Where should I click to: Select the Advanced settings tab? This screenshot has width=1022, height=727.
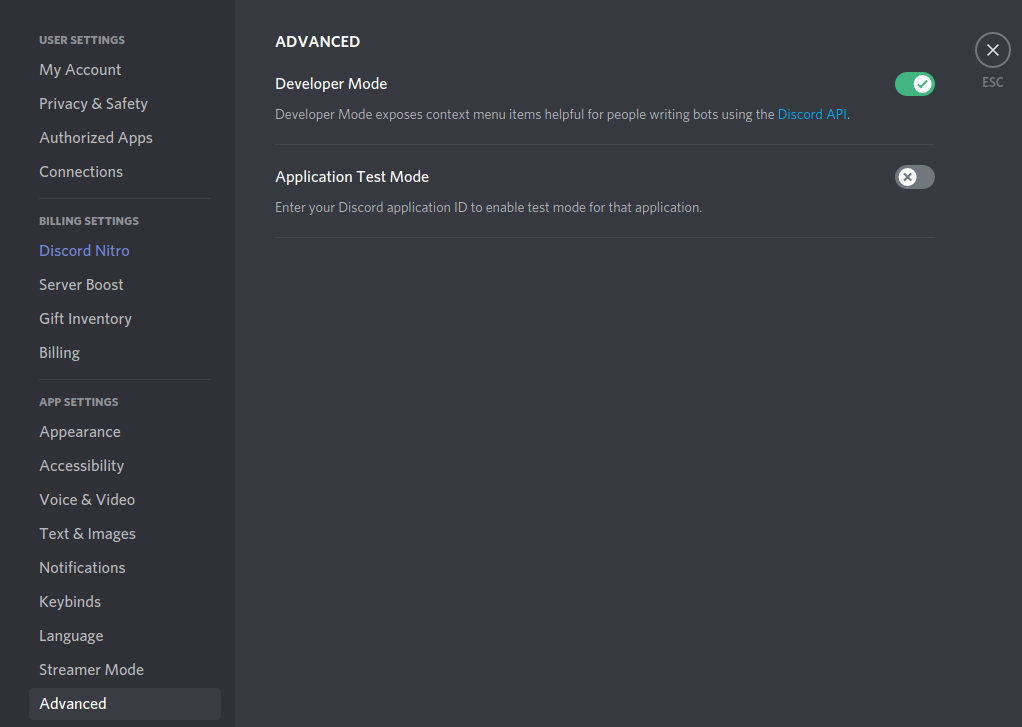pyautogui.click(x=73, y=703)
